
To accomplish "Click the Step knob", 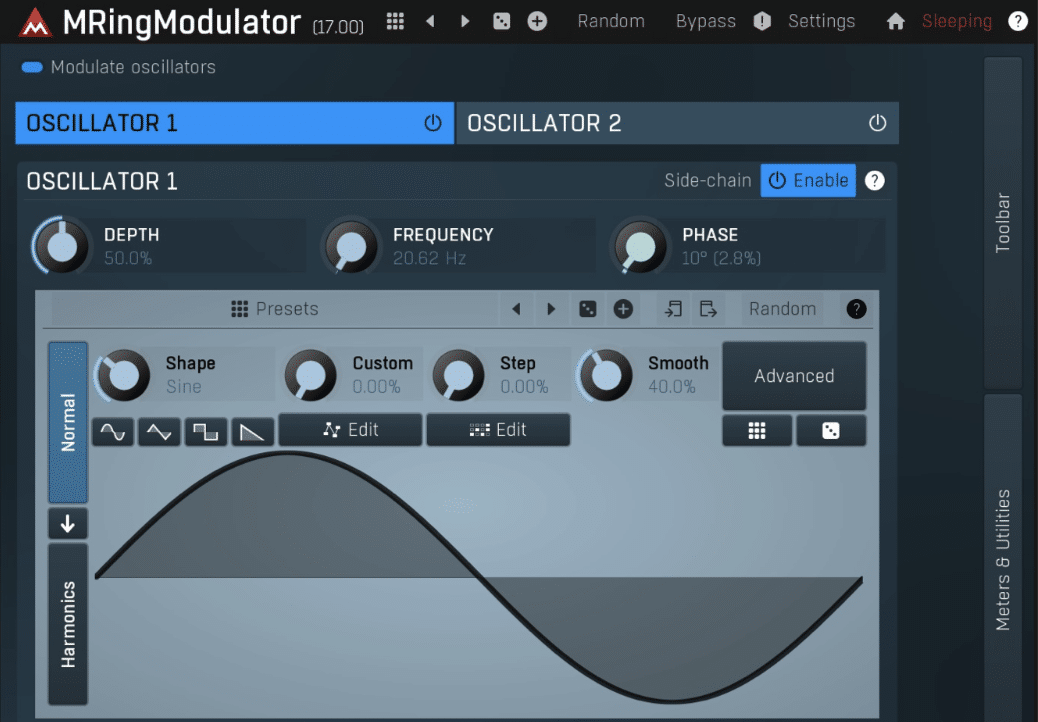I will (x=458, y=375).
